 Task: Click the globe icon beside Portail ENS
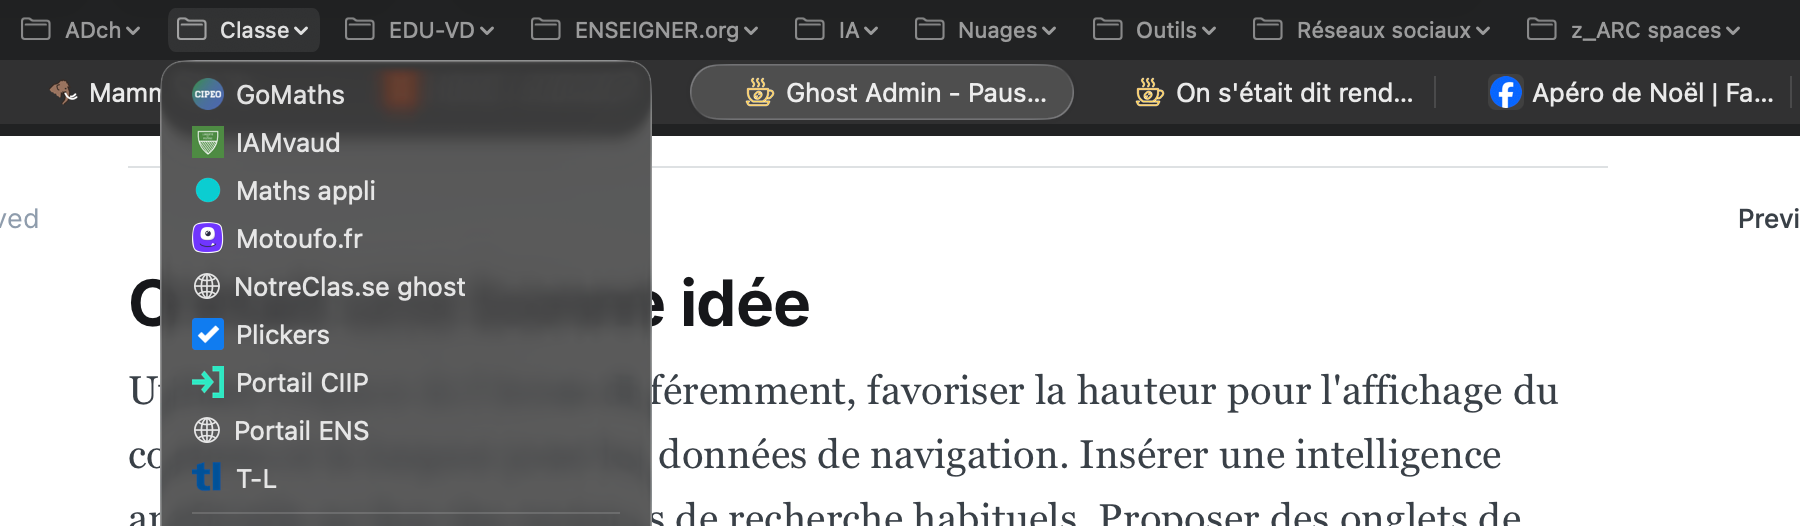(x=207, y=430)
